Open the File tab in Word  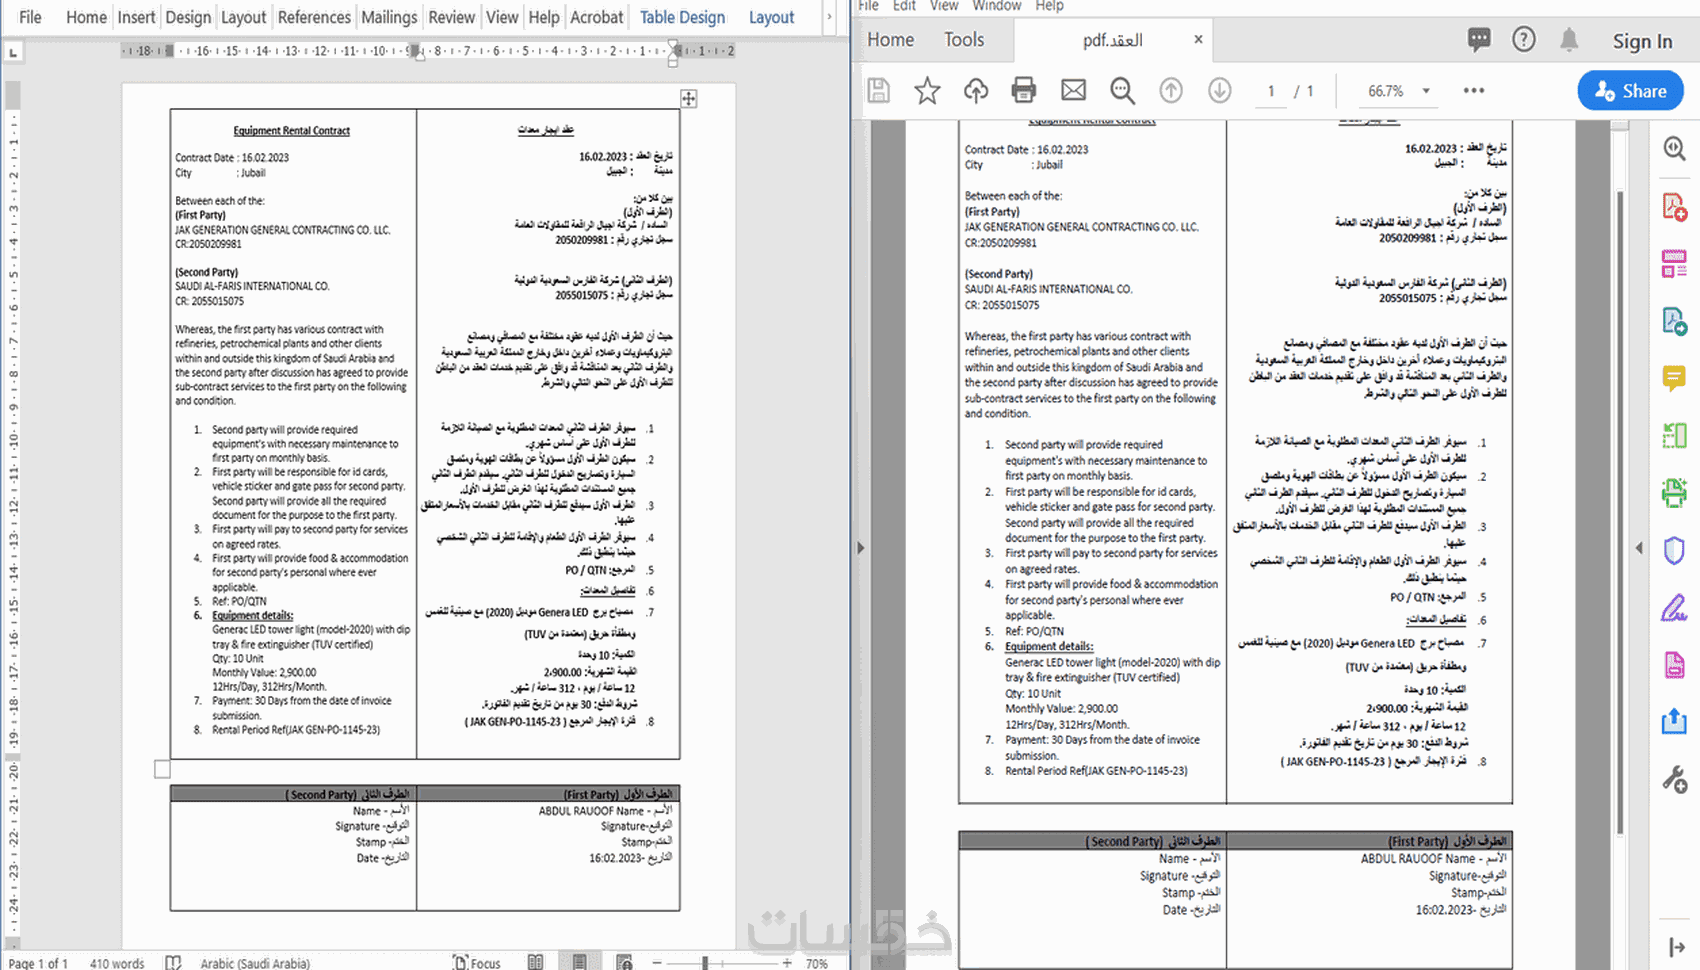click(30, 17)
